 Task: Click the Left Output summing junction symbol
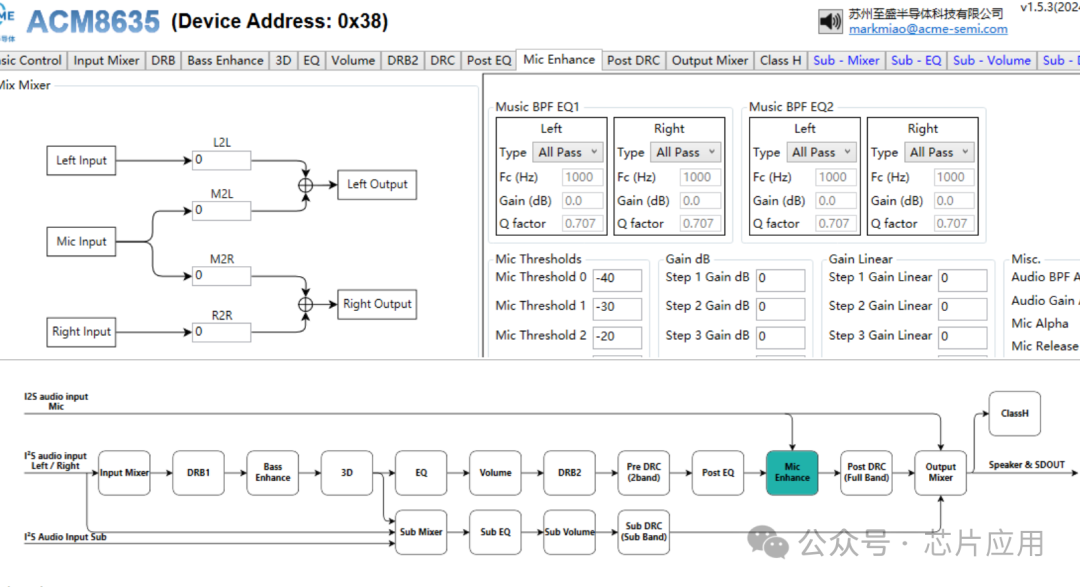[306, 185]
